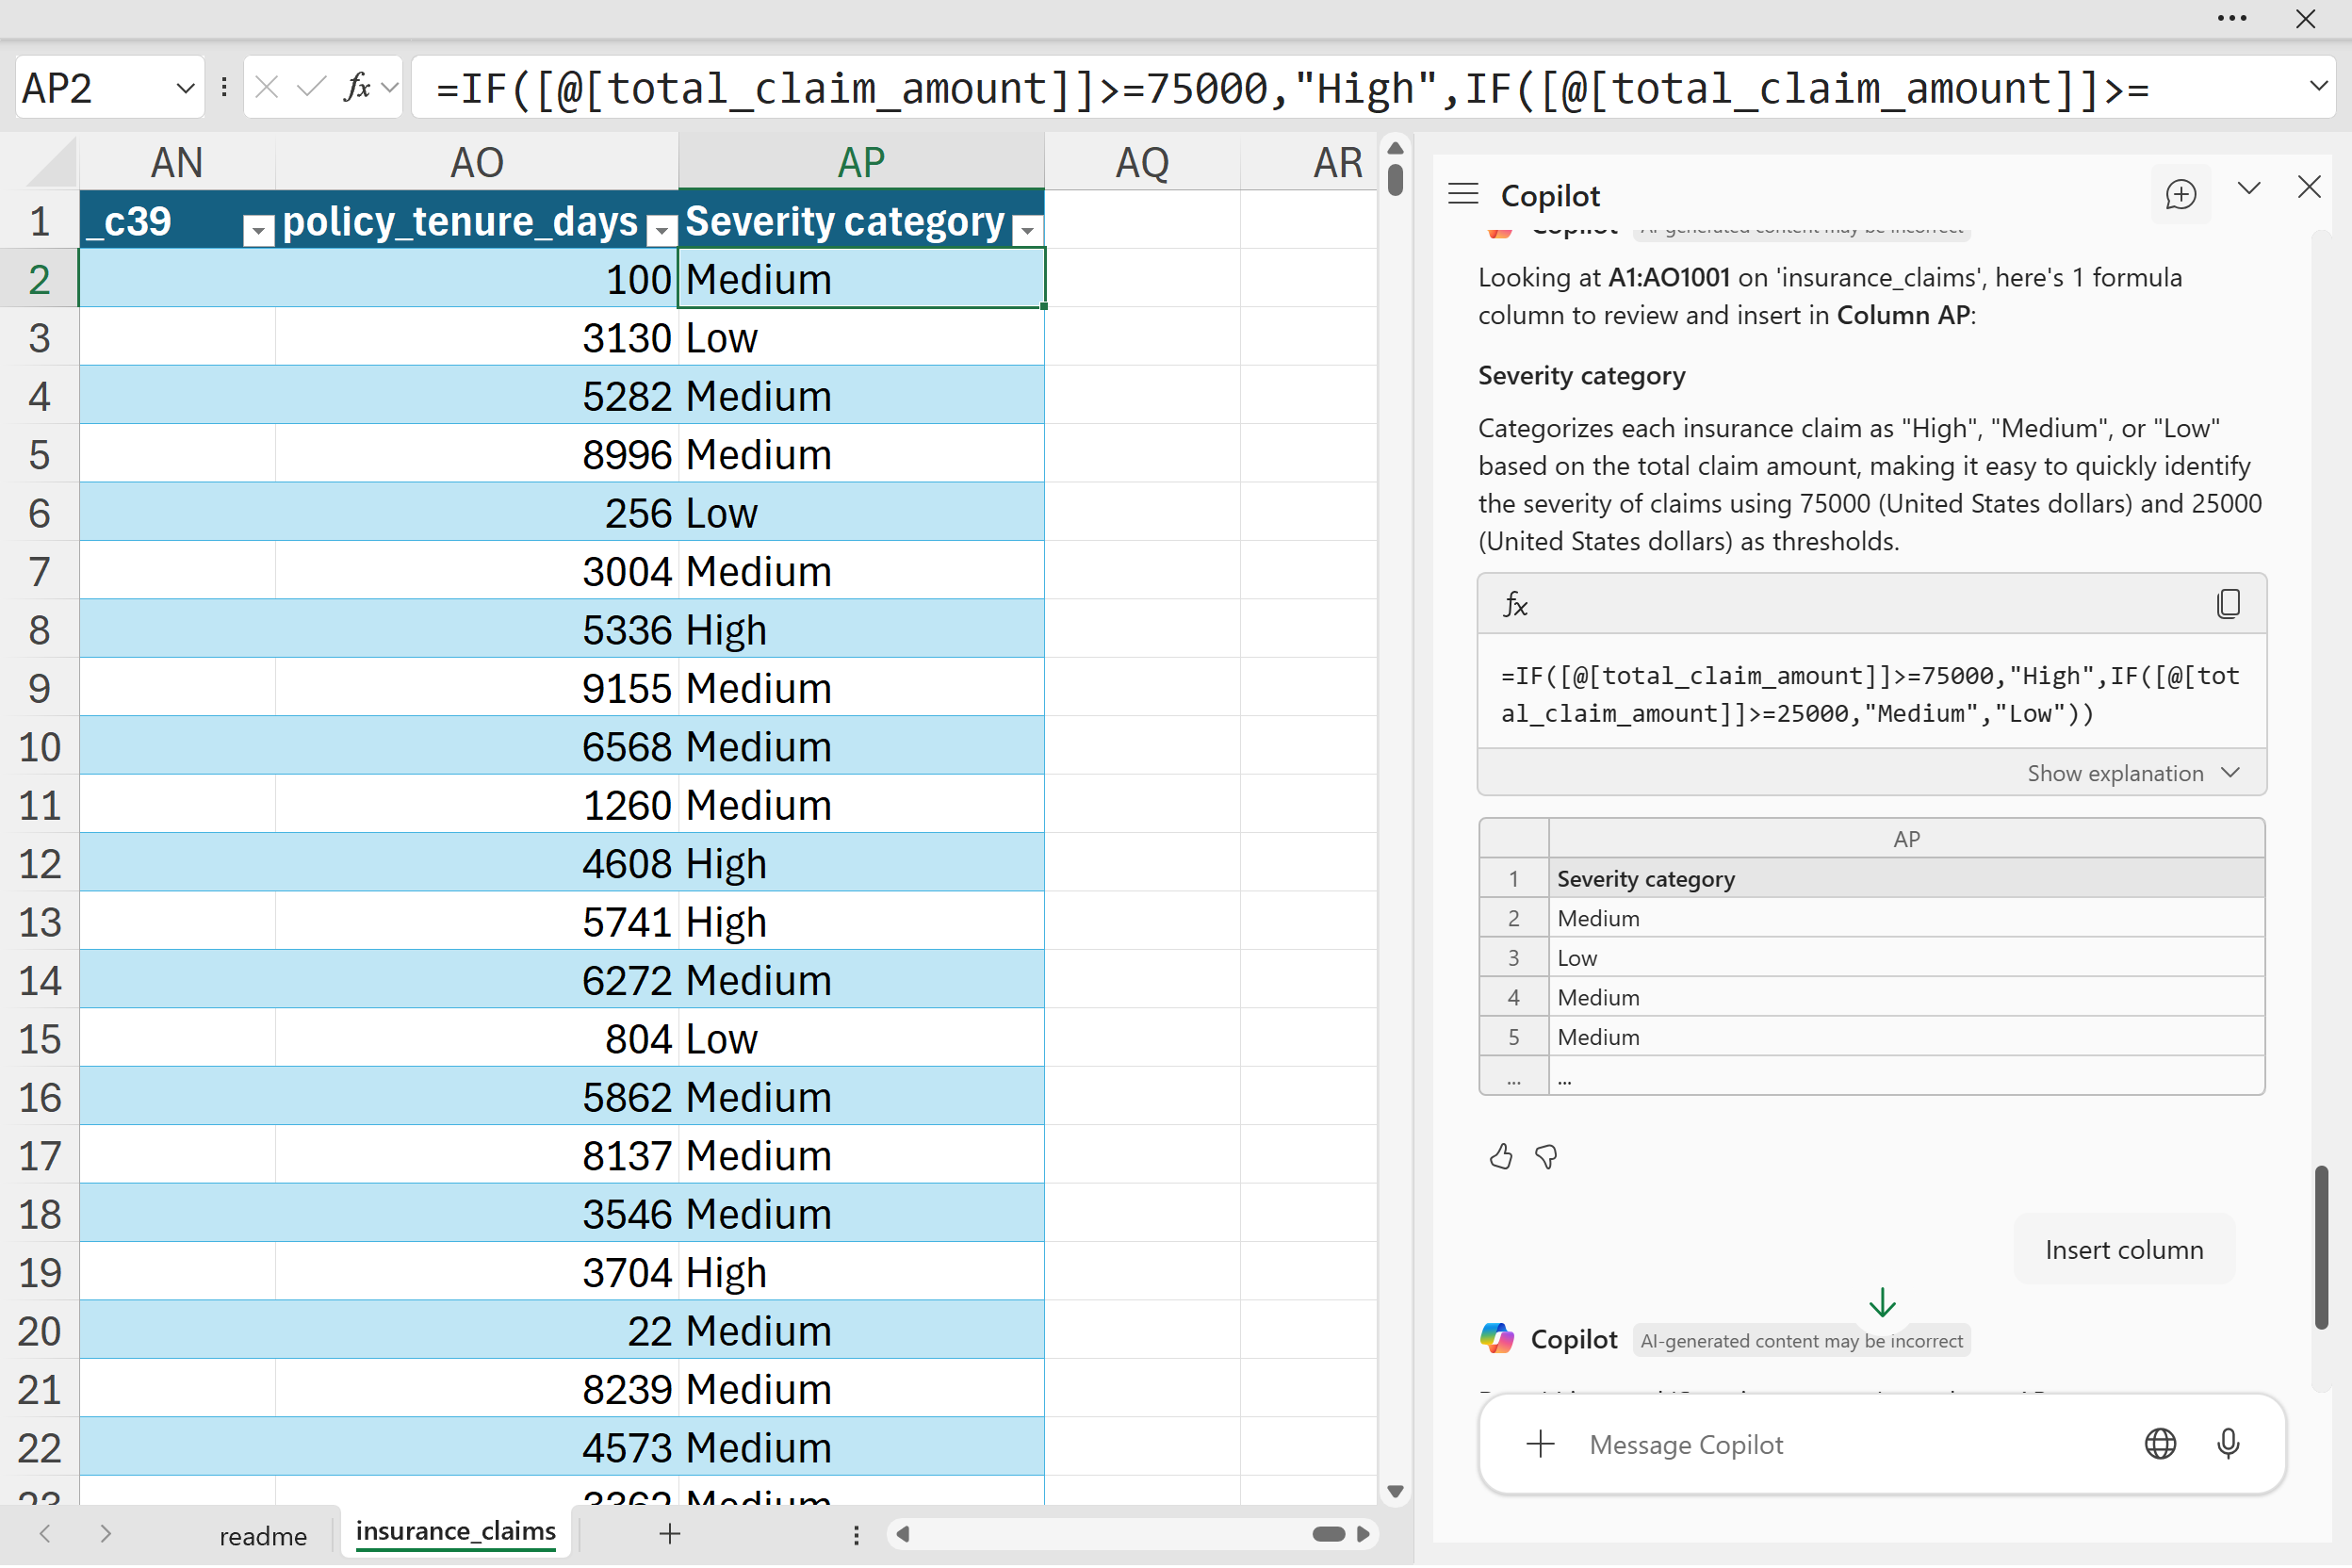Click the Insert function fx icon
The image size is (2352, 1568).
[356, 88]
